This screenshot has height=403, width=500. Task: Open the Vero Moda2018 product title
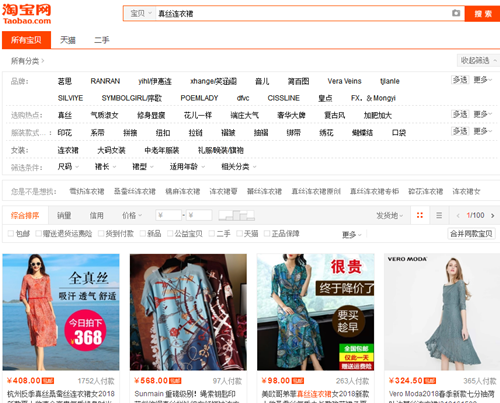[442, 397]
